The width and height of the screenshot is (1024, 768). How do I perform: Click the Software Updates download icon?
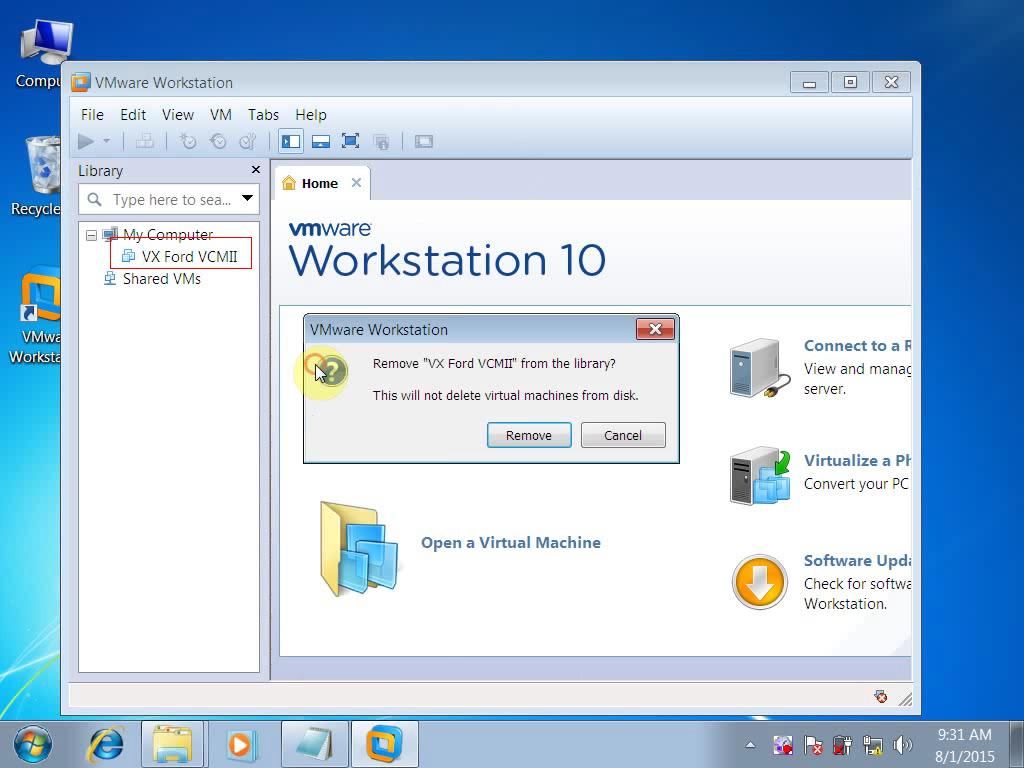[x=760, y=582]
